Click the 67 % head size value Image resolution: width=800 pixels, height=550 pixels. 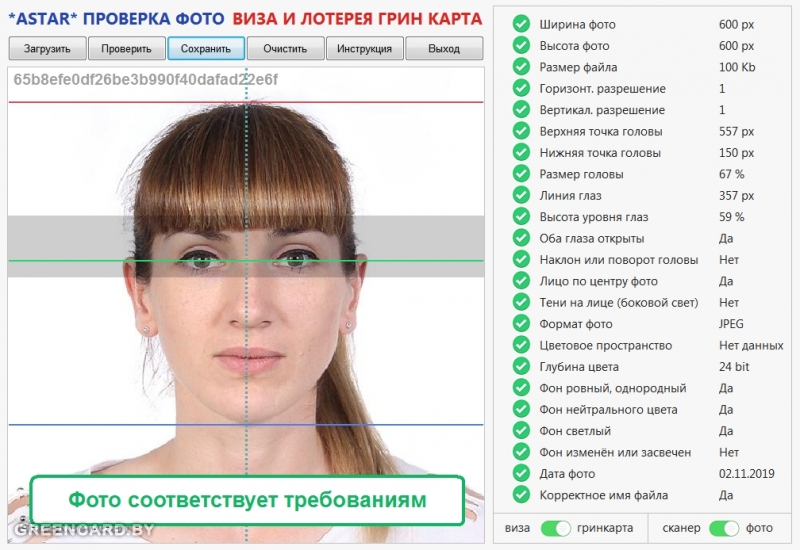(731, 174)
